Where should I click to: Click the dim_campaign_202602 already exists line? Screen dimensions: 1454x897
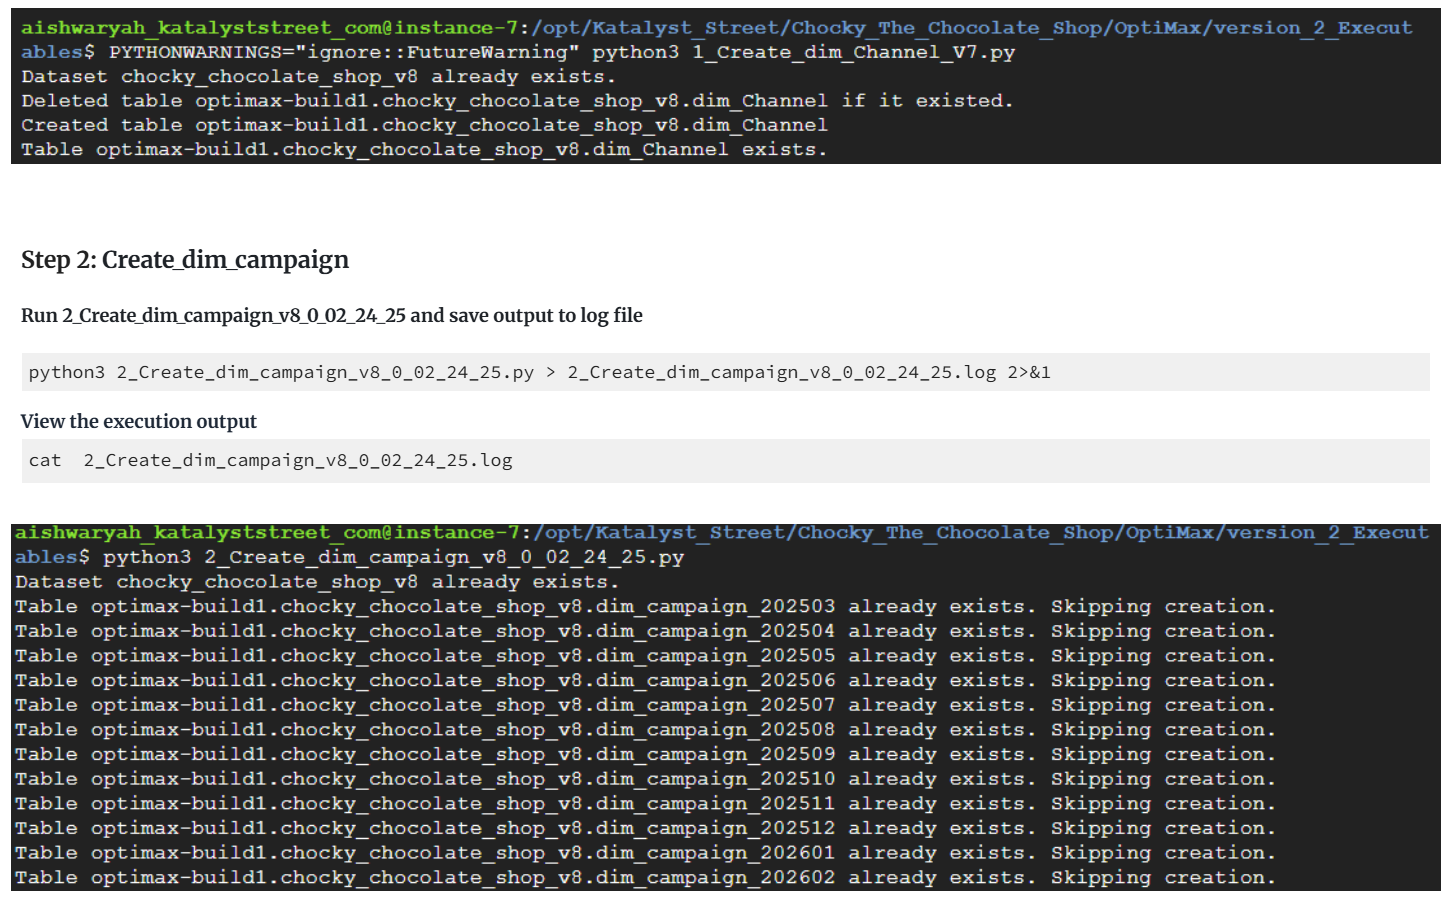(x=645, y=878)
